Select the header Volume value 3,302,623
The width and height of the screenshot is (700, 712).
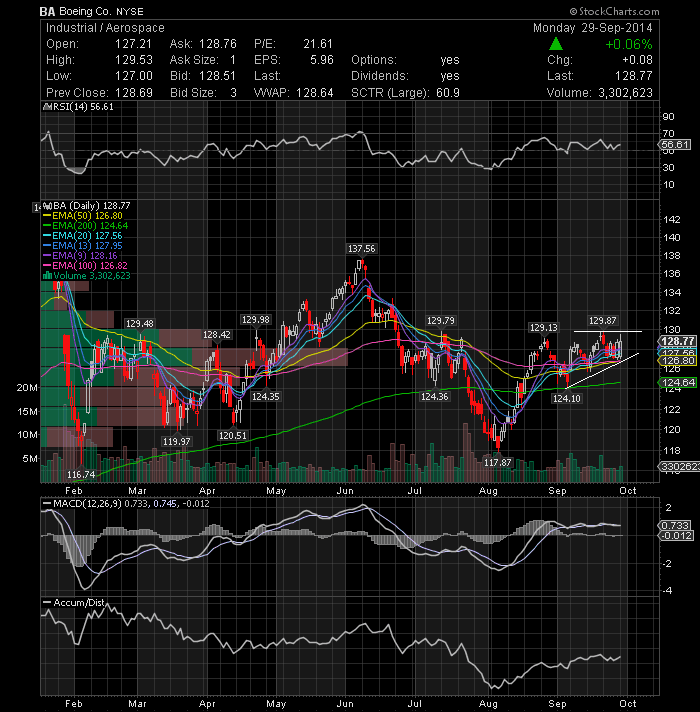coord(625,93)
